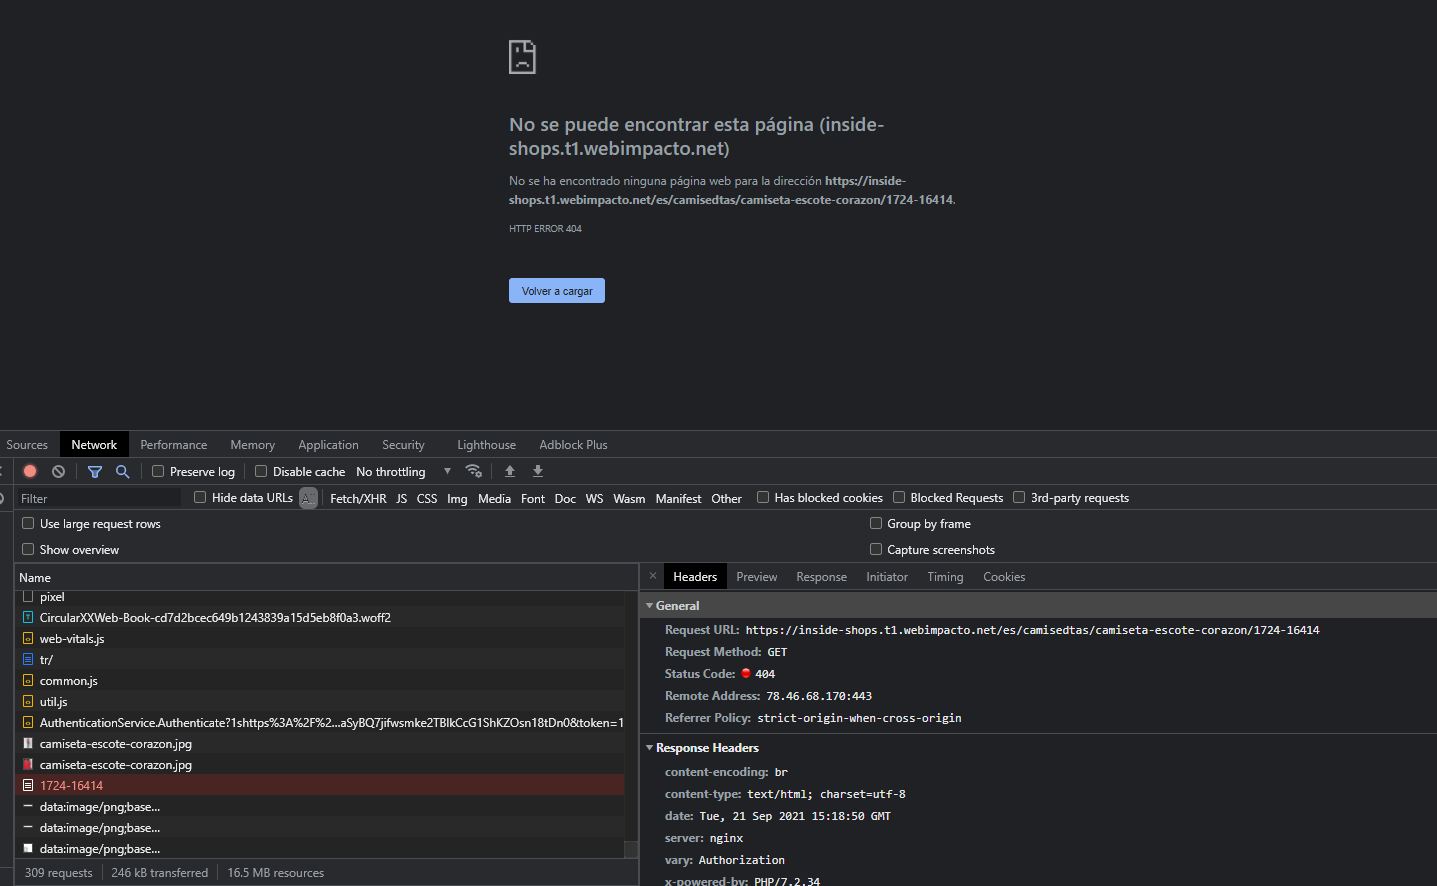Open the Timing detail tab
Screen dimensions: 1437x886
tap(945, 577)
